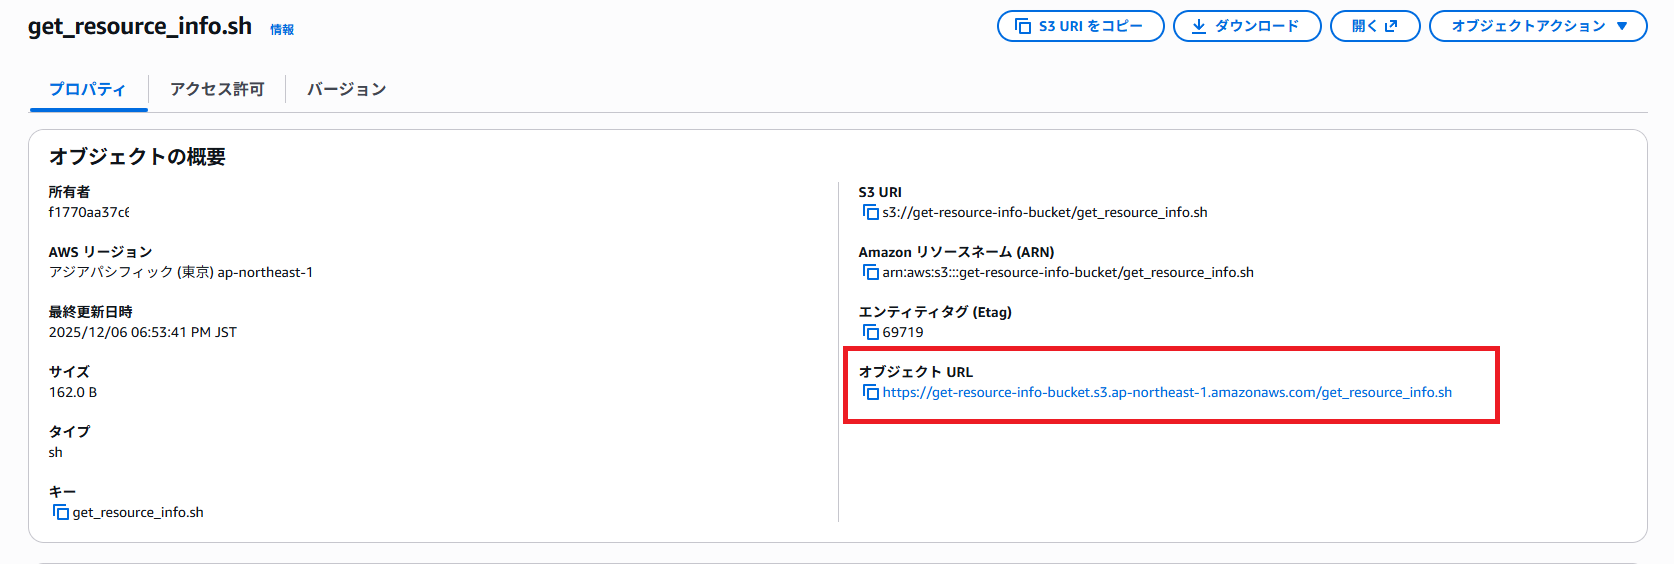Switch to the アクセス許可 tab
Viewport: 1674px width, 564px height.
point(217,89)
